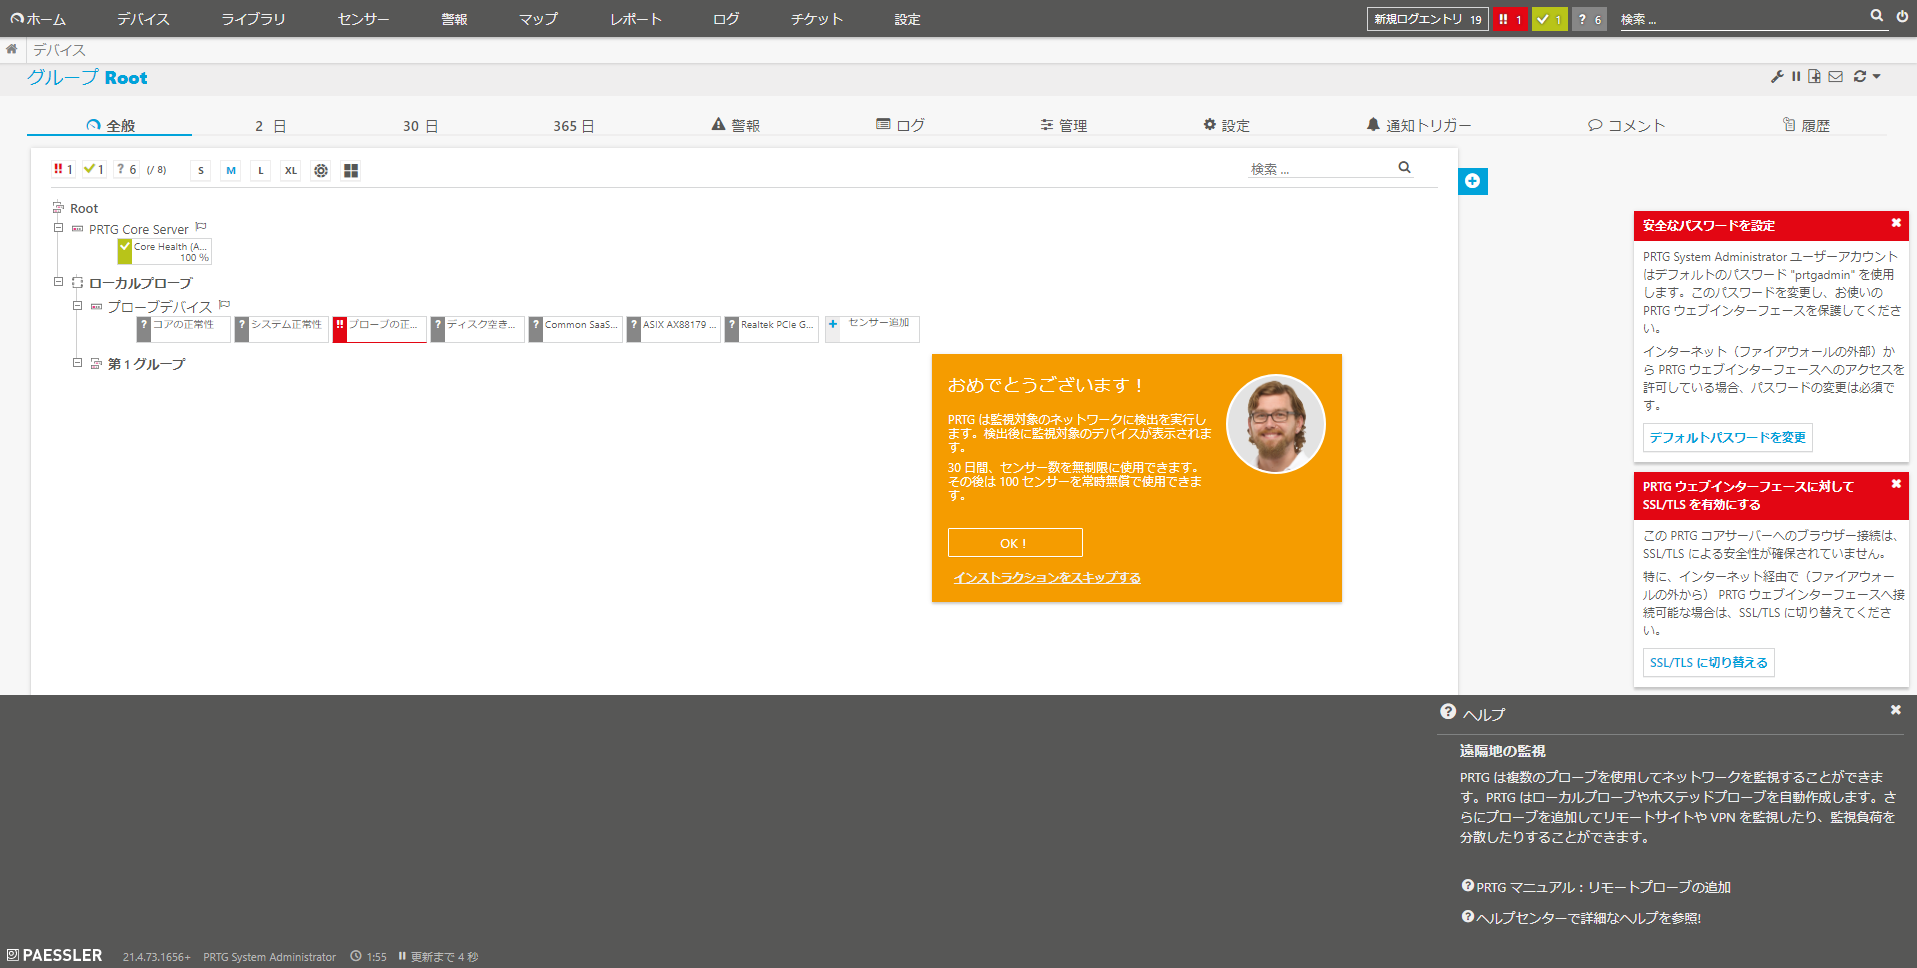
Task: Click the wrench settings icon in the header
Action: click(1777, 77)
